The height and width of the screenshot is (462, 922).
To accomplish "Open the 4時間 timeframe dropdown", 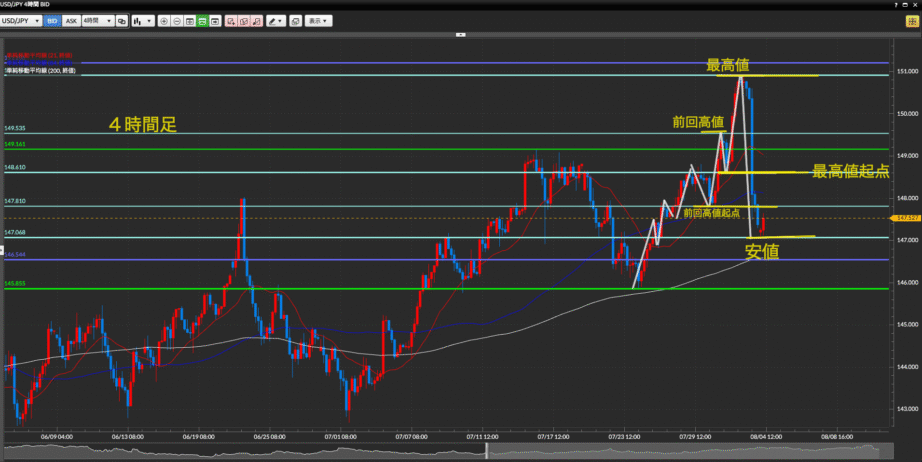I will click(98, 21).
